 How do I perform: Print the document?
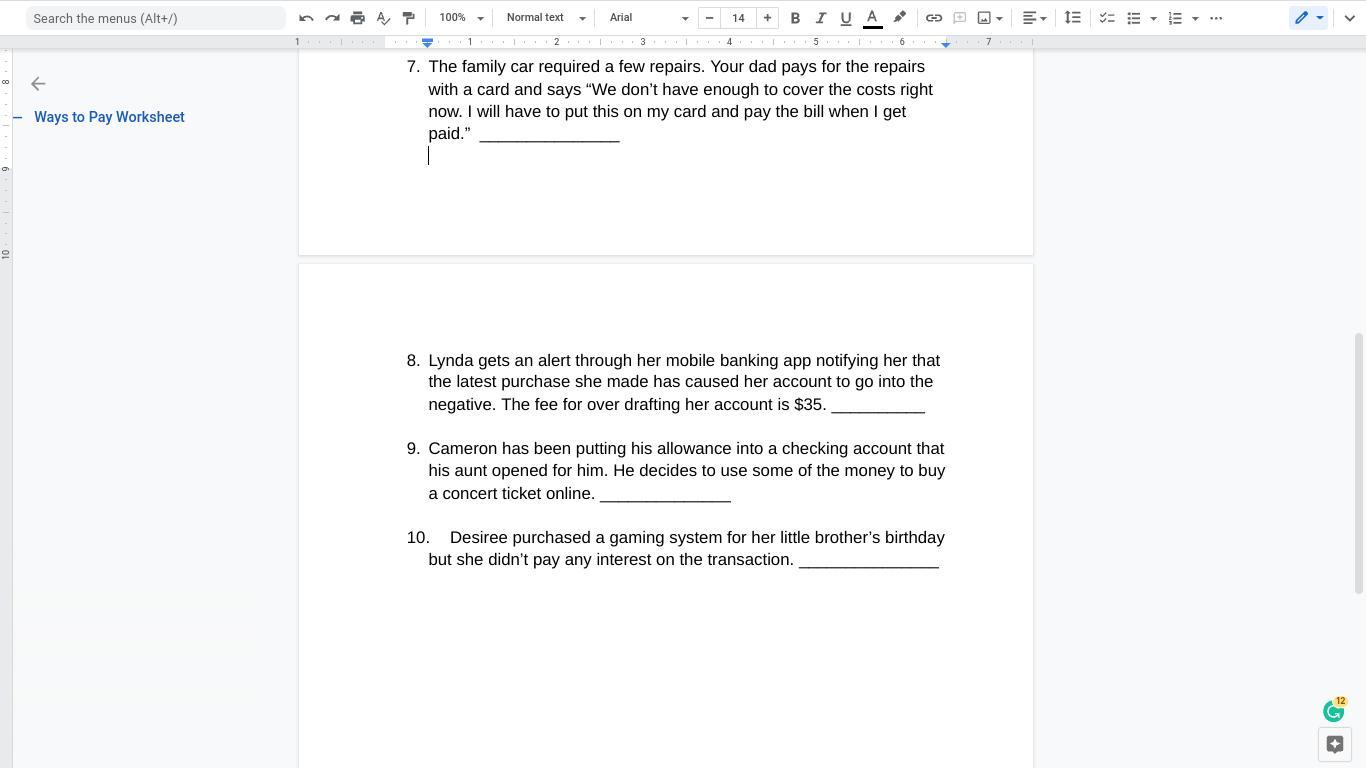click(x=357, y=18)
